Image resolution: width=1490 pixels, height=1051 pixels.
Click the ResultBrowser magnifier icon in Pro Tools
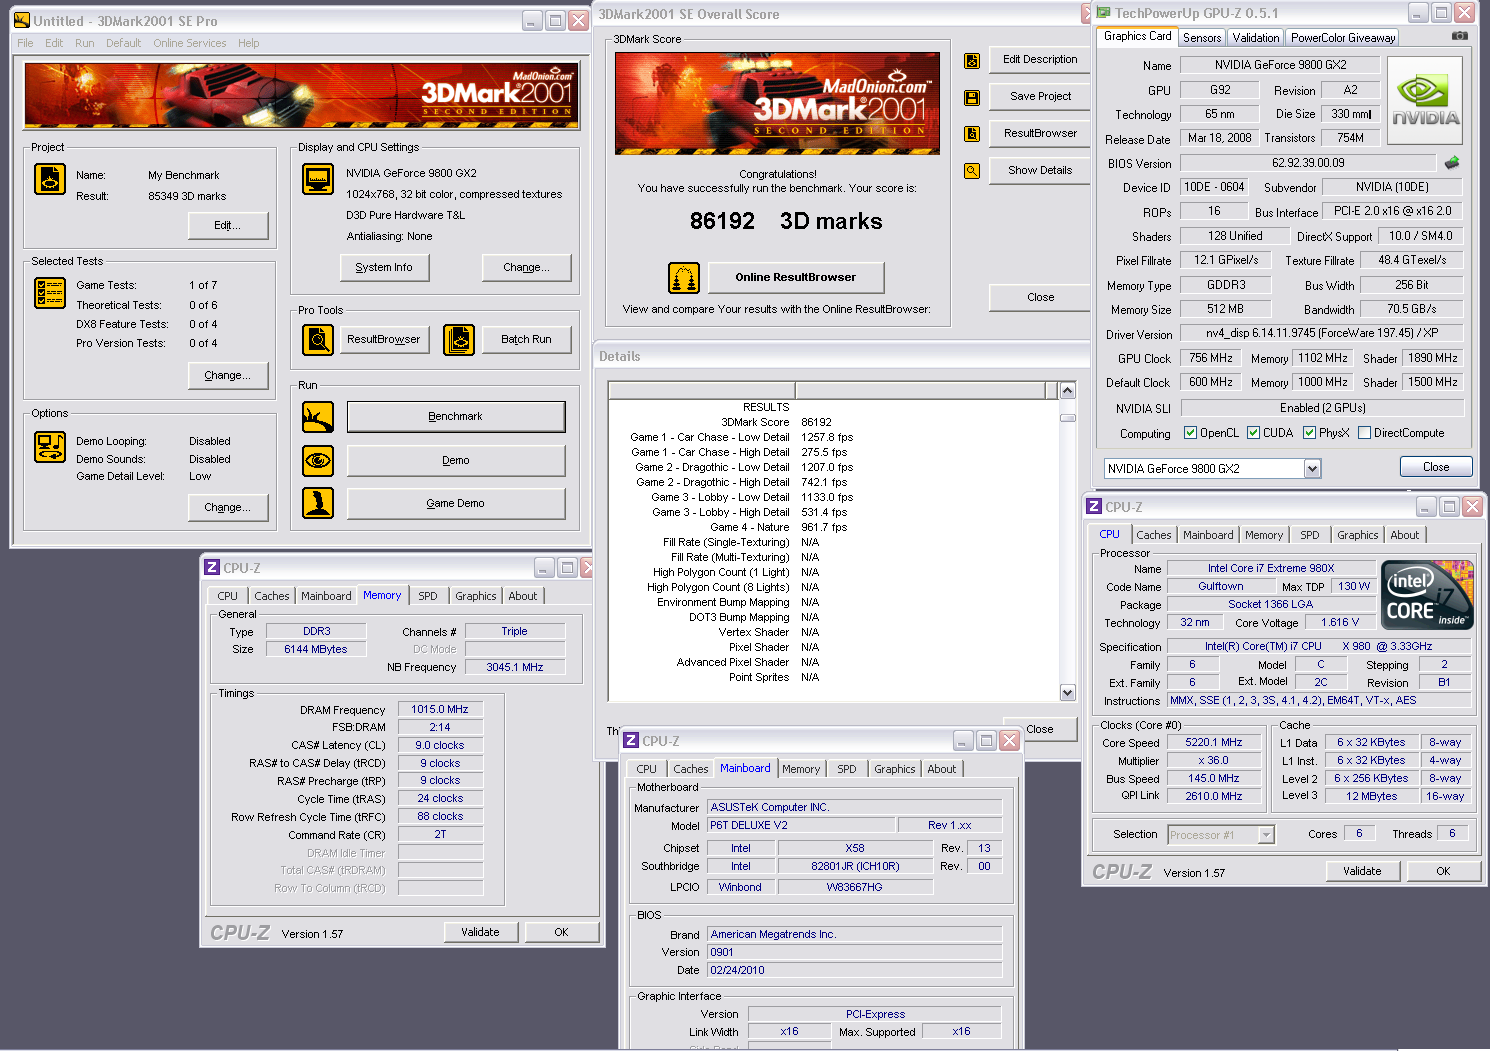[318, 340]
